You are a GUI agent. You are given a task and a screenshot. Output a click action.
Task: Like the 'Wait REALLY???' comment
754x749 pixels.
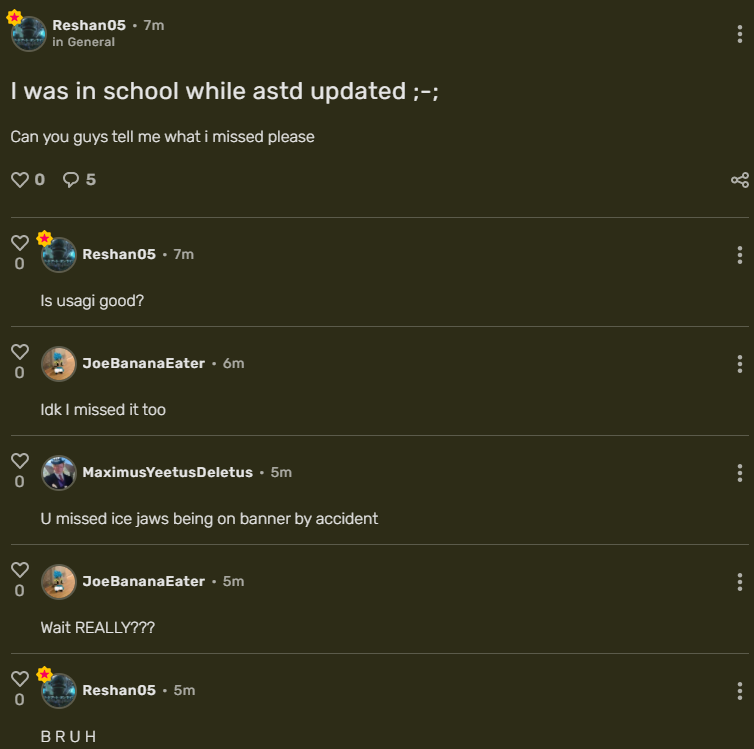pos(20,570)
